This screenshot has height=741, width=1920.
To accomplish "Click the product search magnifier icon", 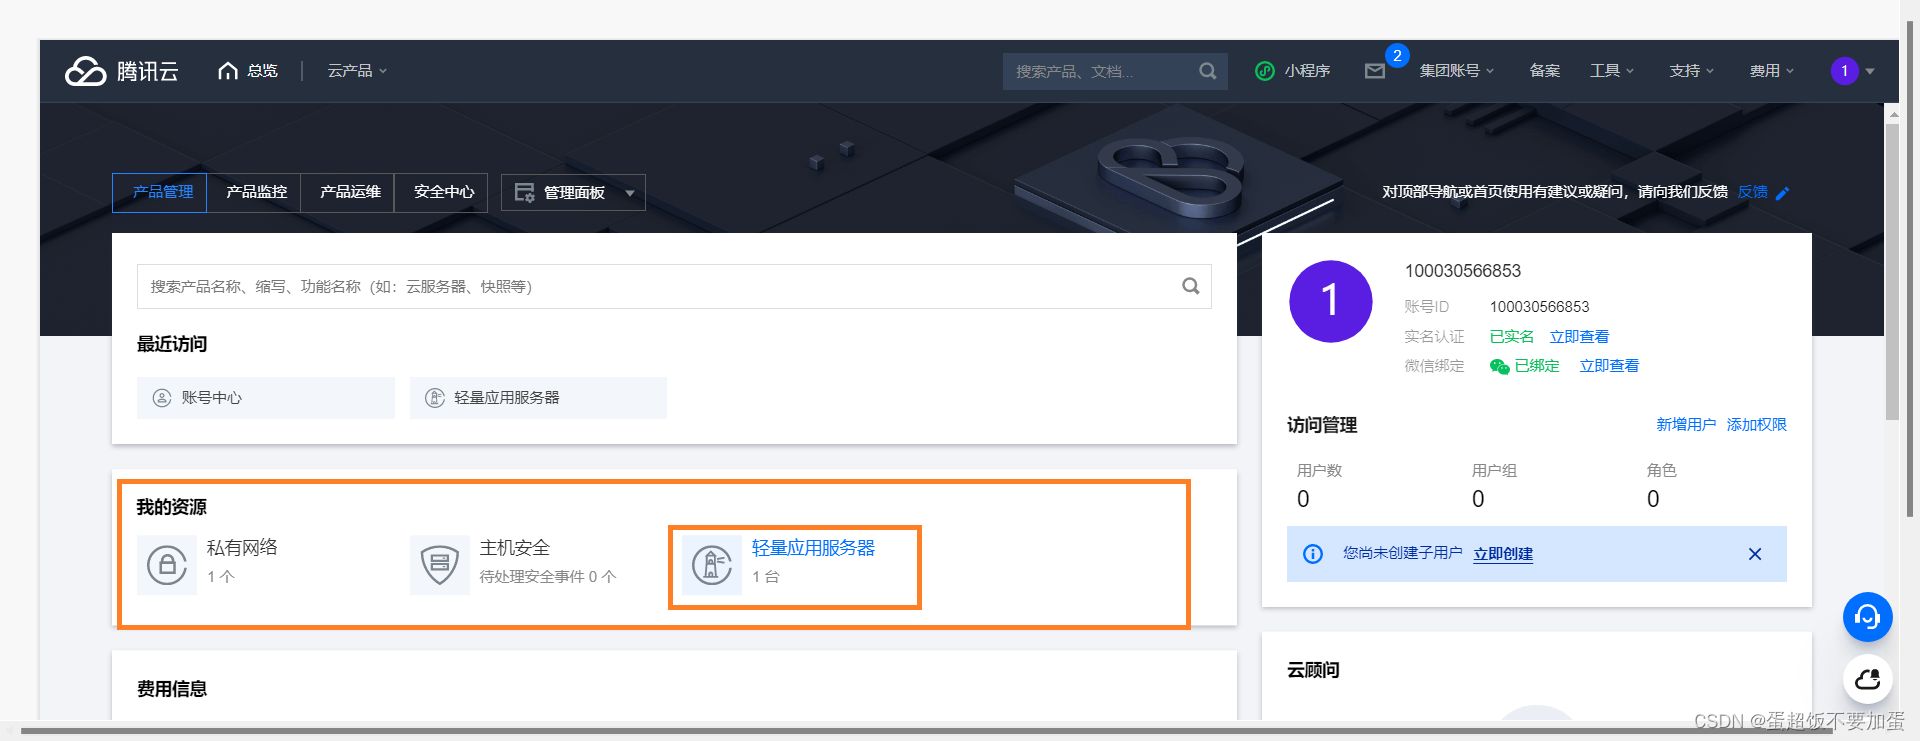I will click(1191, 286).
